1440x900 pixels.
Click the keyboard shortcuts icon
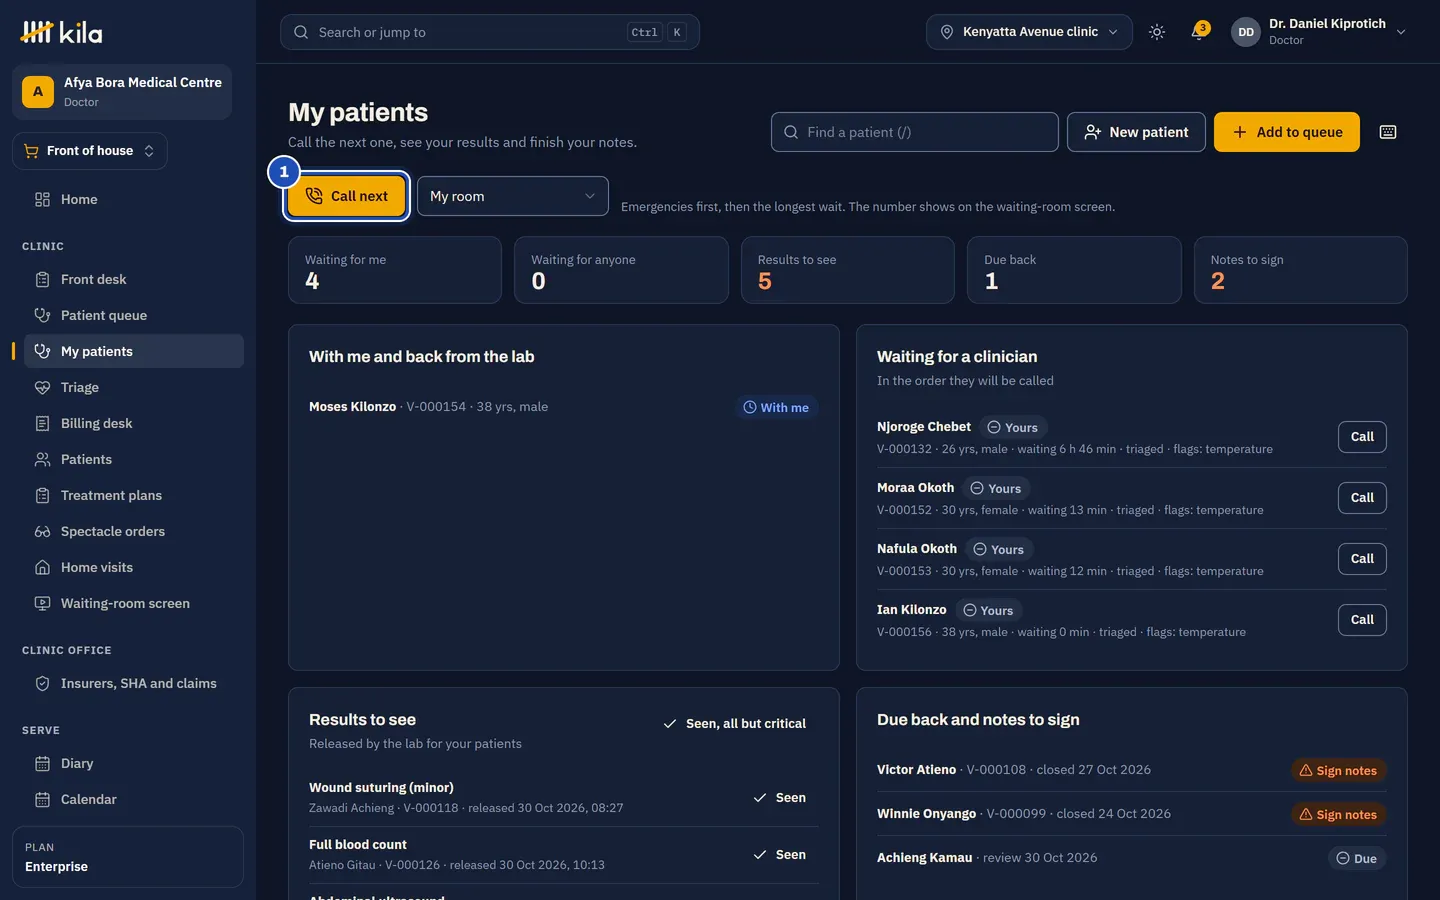tap(1388, 132)
